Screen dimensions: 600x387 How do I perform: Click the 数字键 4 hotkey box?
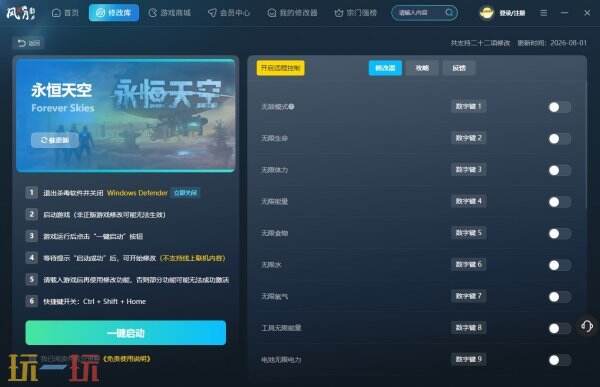click(x=468, y=201)
